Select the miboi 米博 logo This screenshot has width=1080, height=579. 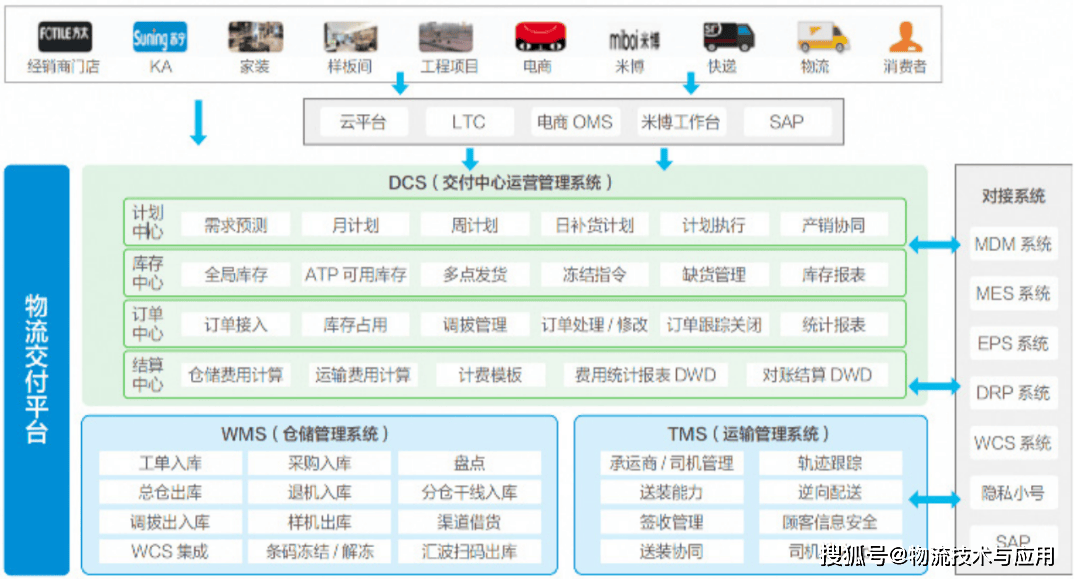click(635, 39)
